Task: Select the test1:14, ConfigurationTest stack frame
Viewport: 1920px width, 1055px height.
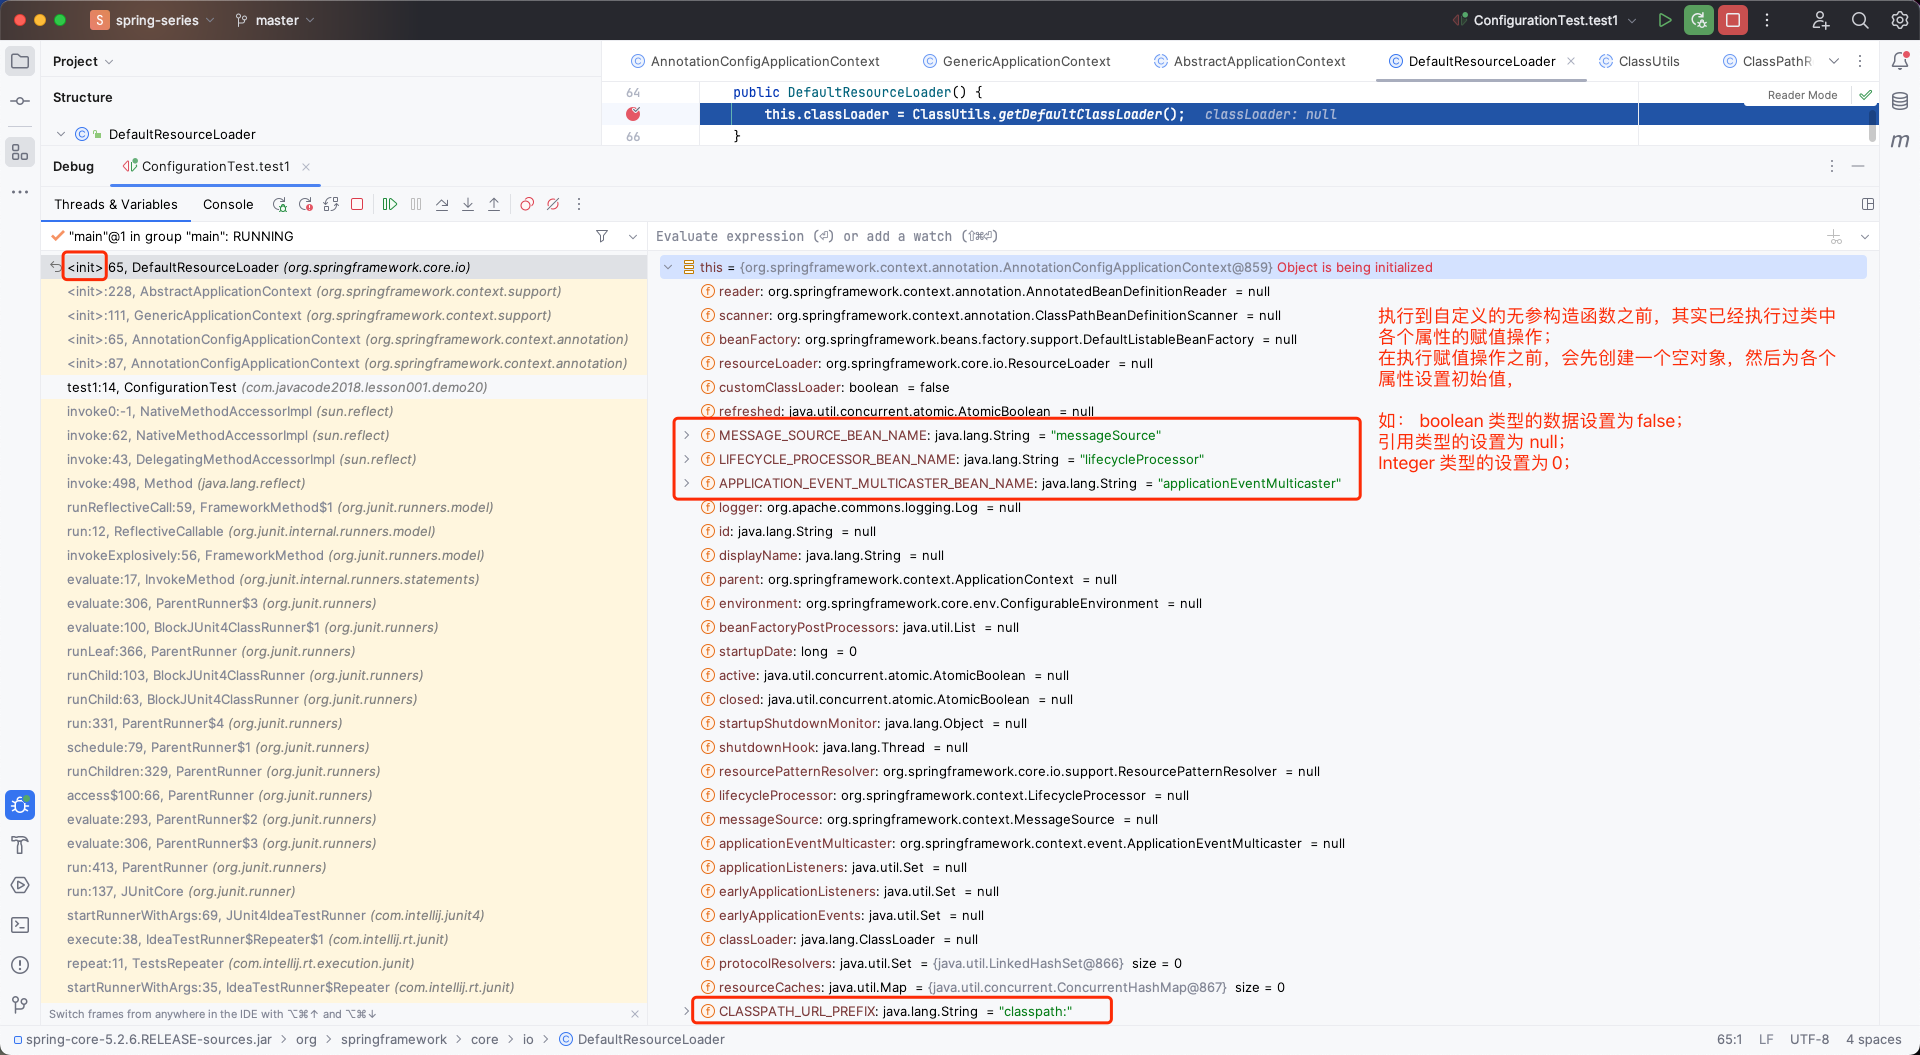Action: 277,387
